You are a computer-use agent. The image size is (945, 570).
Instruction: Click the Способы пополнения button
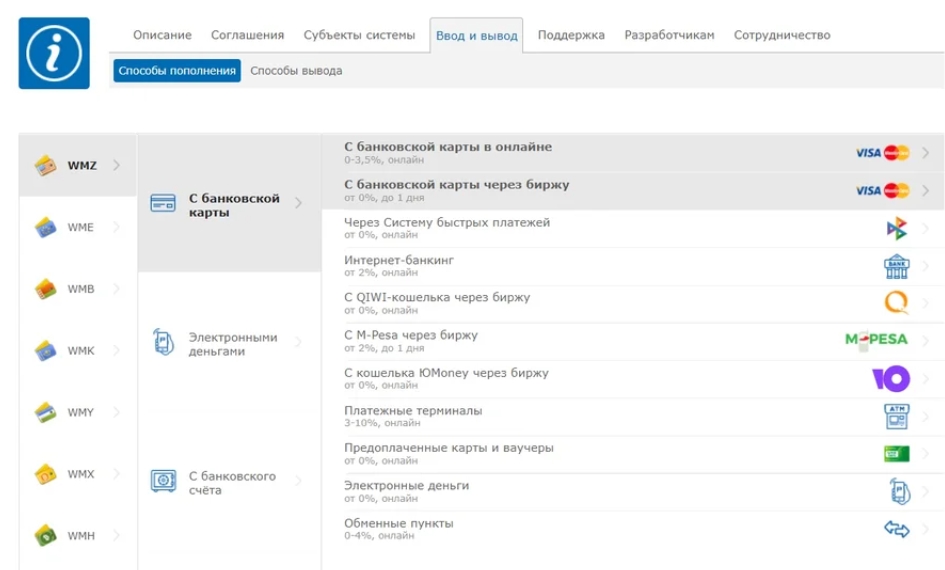point(177,70)
